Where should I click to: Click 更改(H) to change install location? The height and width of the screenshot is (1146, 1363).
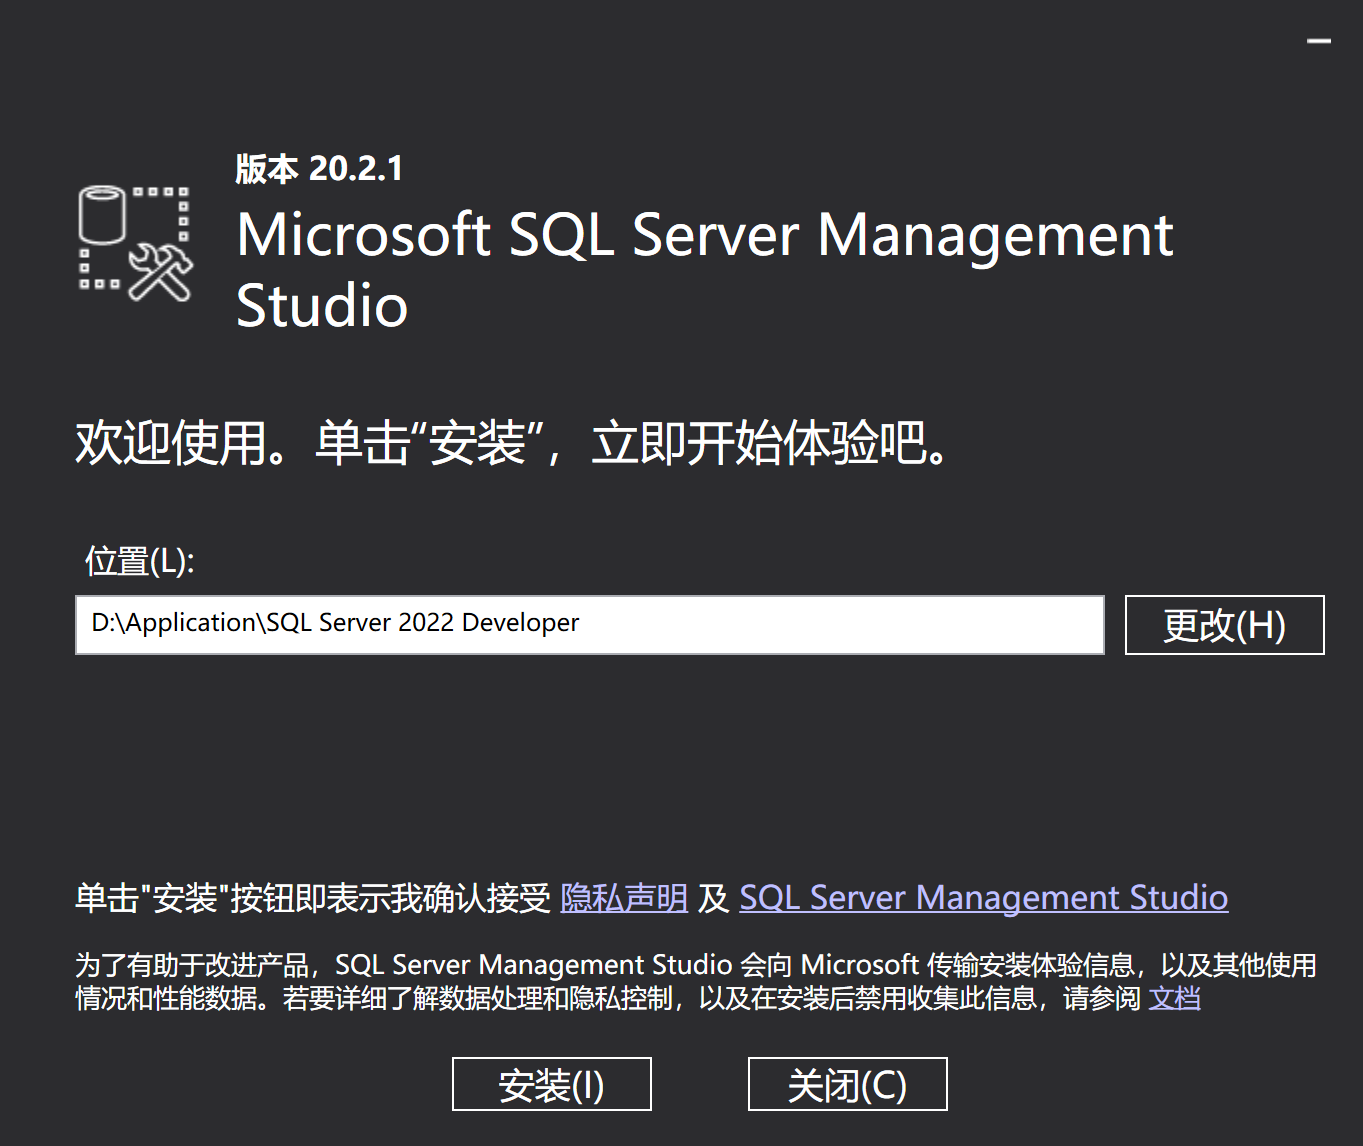1223,624
